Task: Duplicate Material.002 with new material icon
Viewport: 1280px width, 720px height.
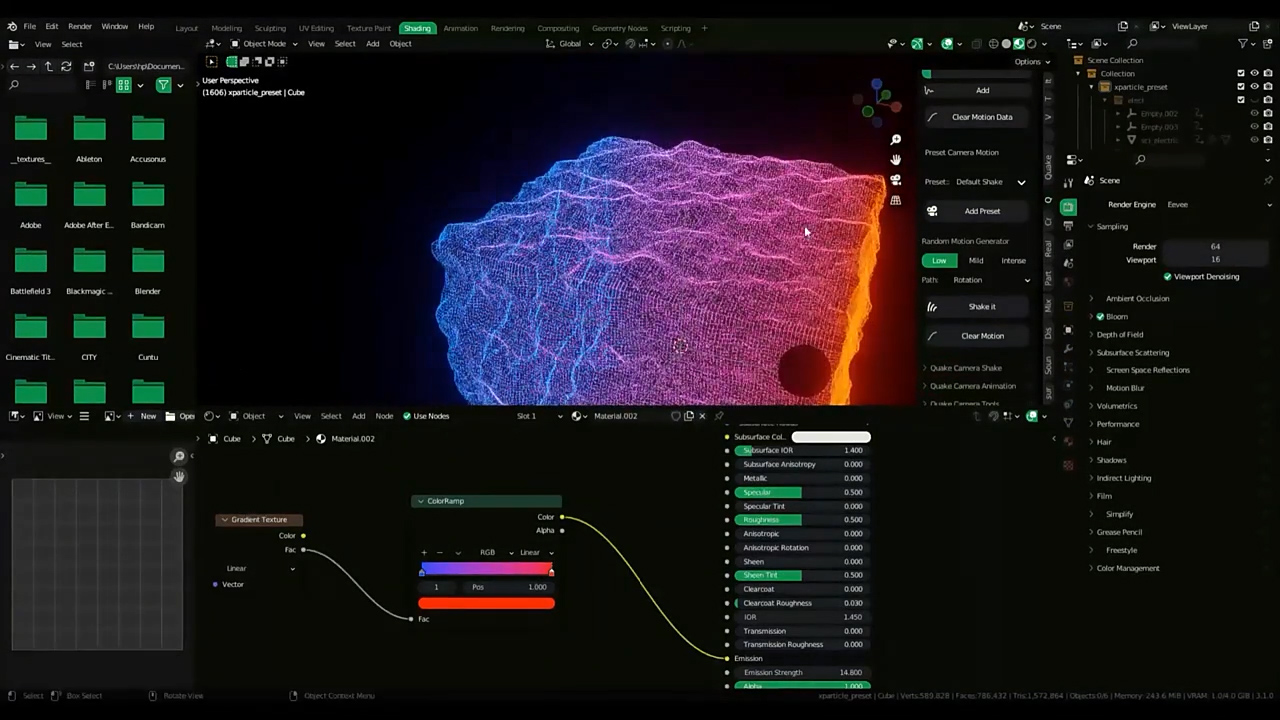Action: tap(688, 416)
